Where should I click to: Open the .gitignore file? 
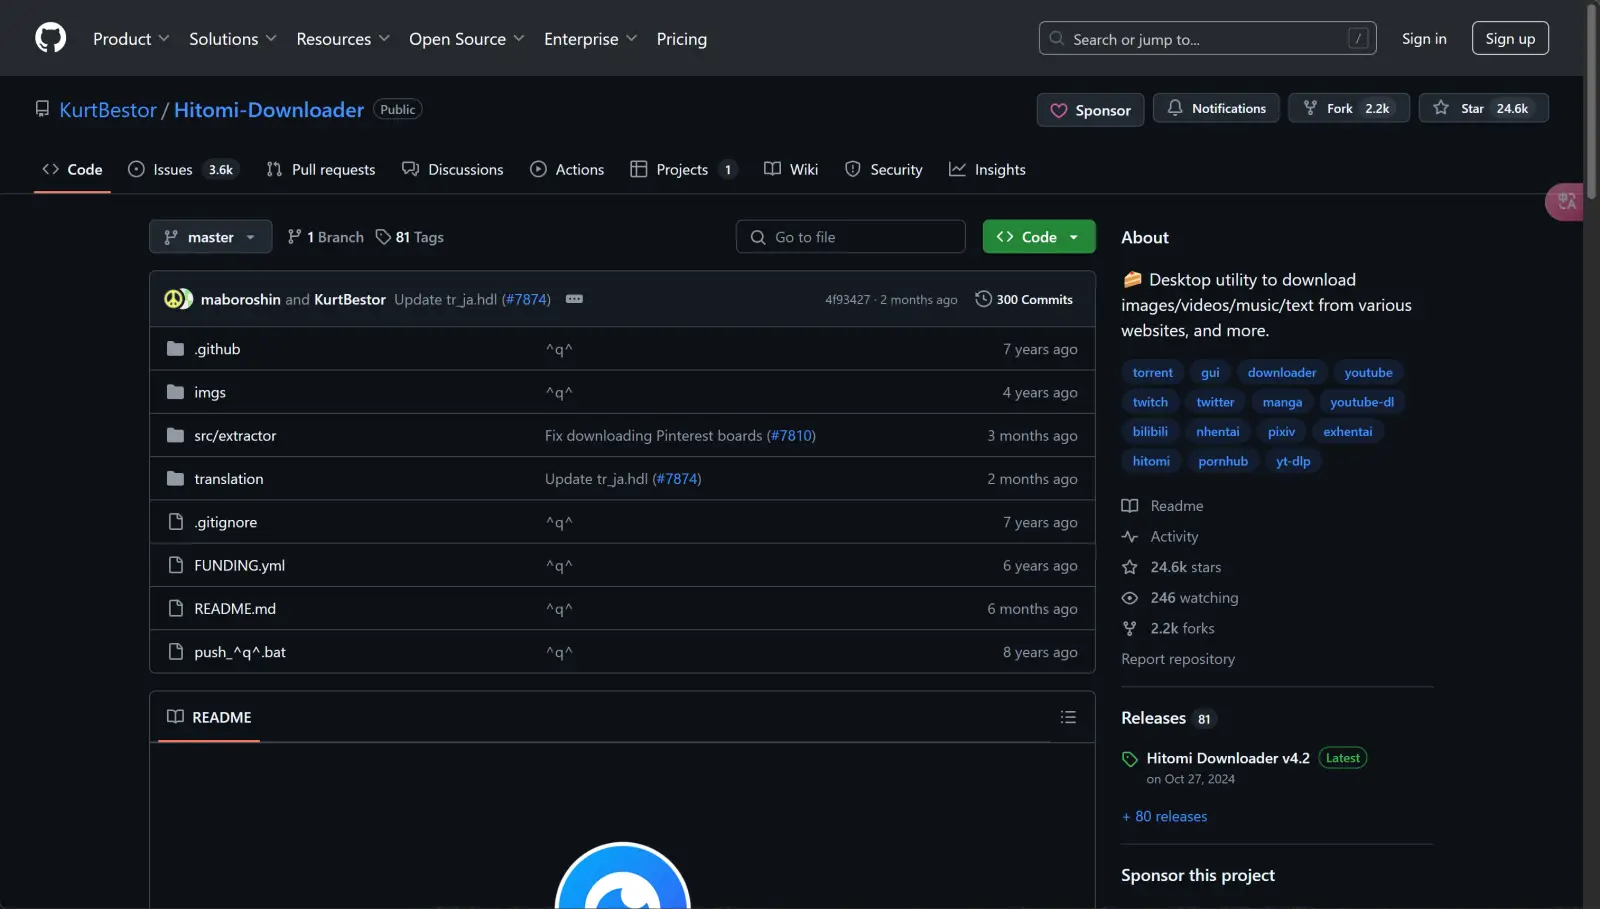click(x=225, y=522)
